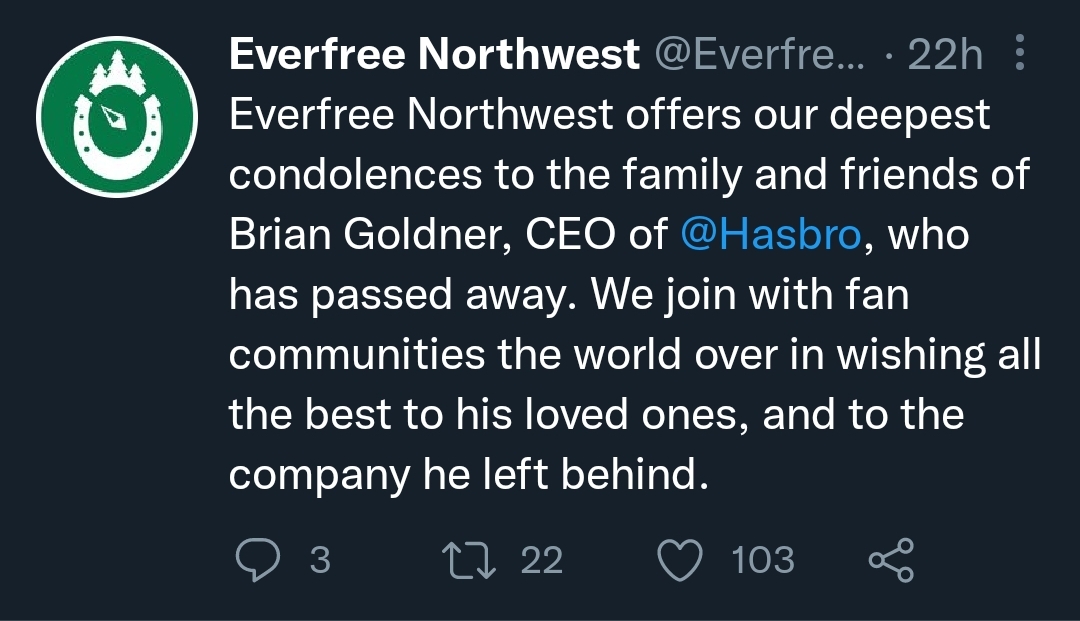Like the tweet with the heart icon

[680, 560]
